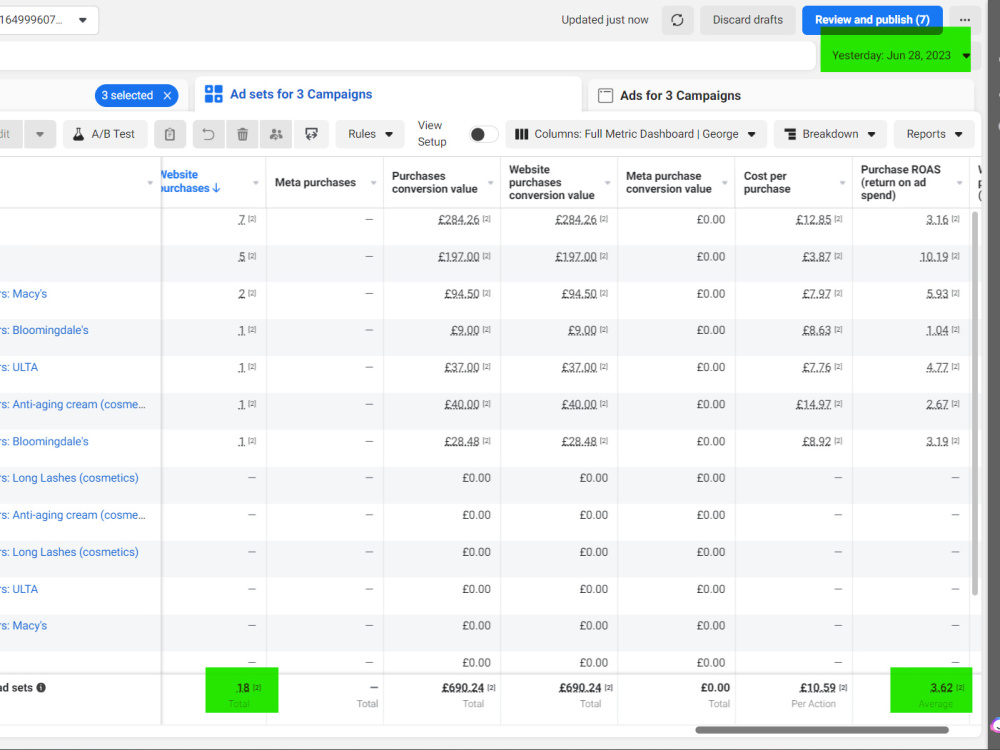The width and height of the screenshot is (1000, 750).
Task: Click the Purchase ROAS column header
Action: (900, 182)
